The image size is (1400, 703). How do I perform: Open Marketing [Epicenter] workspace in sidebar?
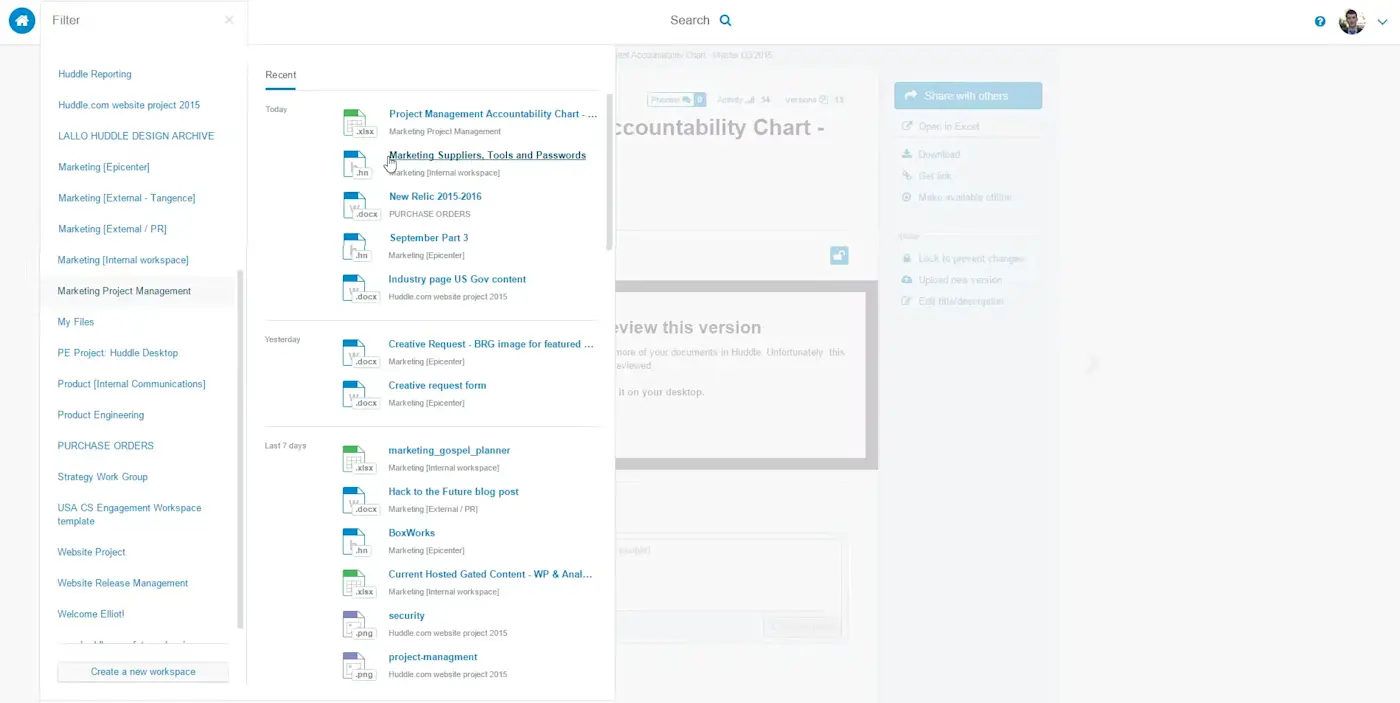[104, 167]
